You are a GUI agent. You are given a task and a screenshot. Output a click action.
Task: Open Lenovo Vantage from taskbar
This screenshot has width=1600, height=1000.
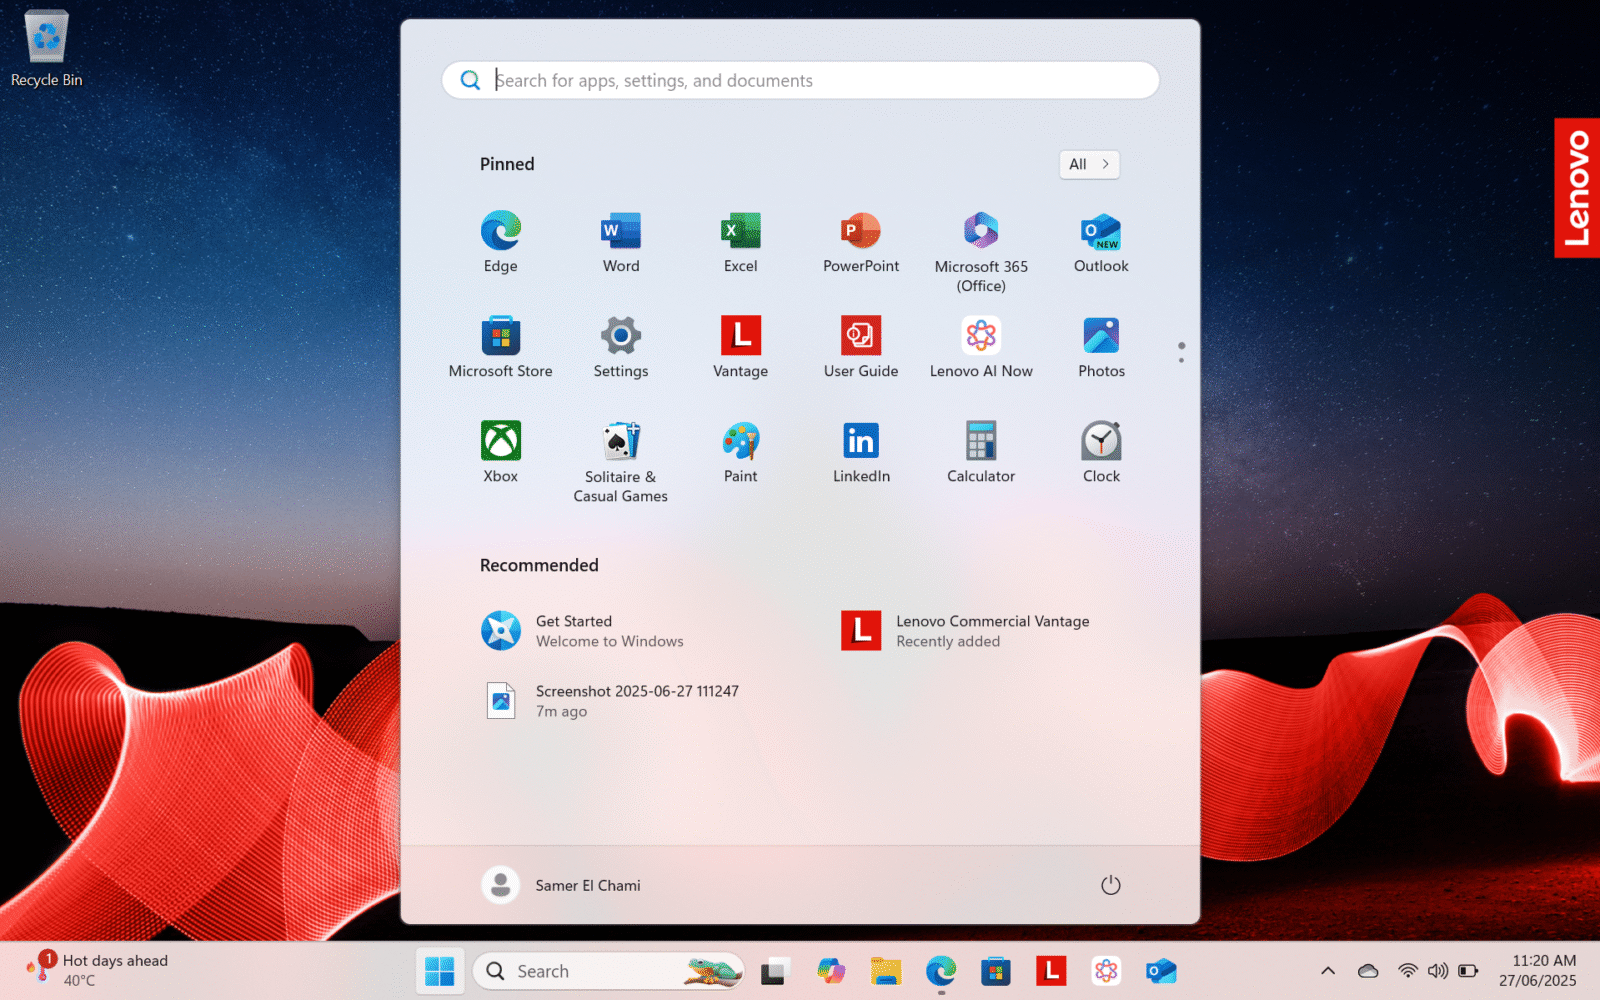[x=1050, y=971]
